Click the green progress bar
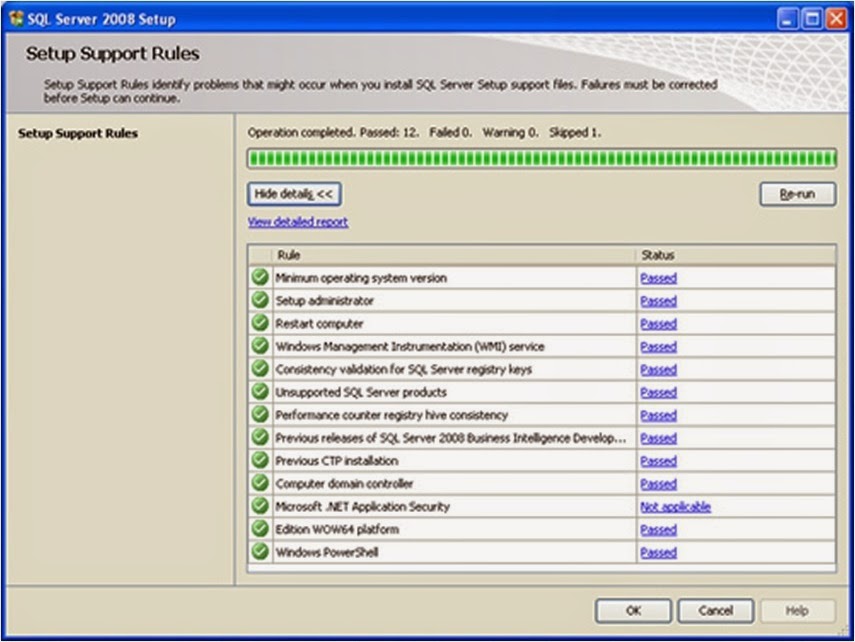855x642 pixels. tap(541, 159)
